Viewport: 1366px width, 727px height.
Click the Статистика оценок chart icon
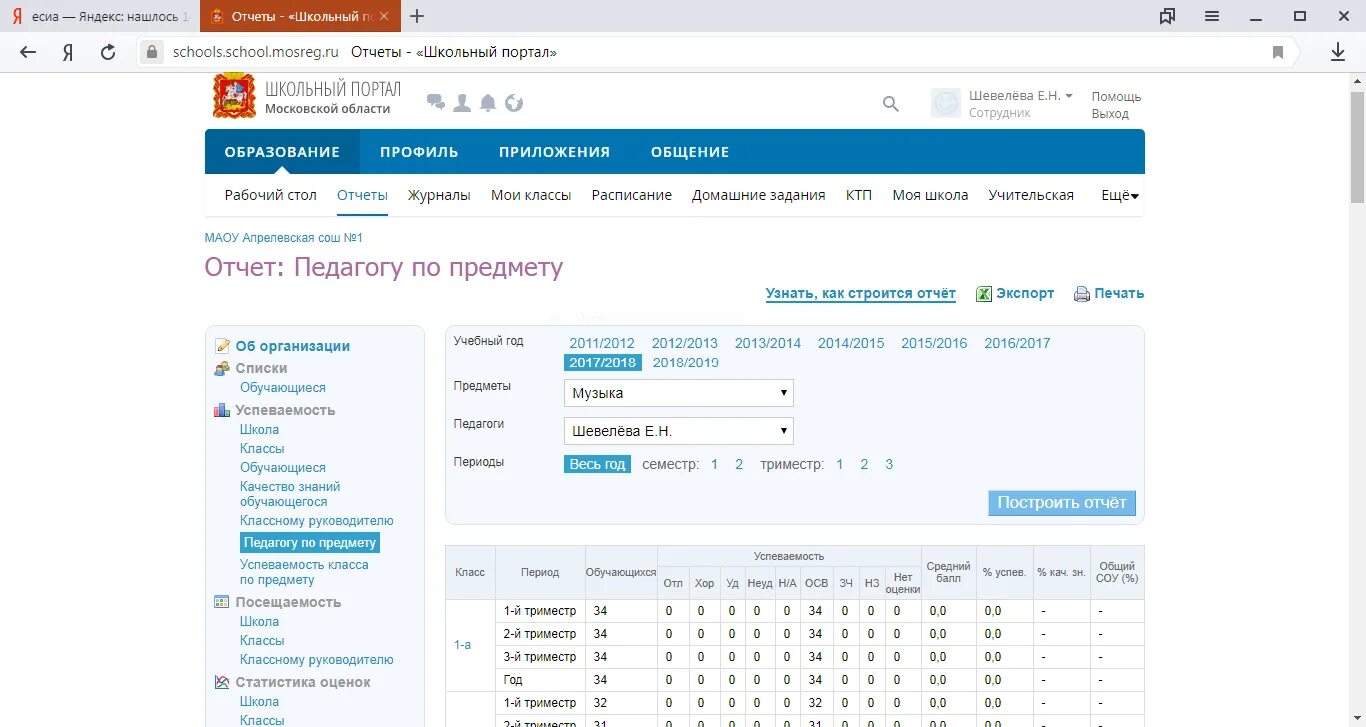click(222, 682)
